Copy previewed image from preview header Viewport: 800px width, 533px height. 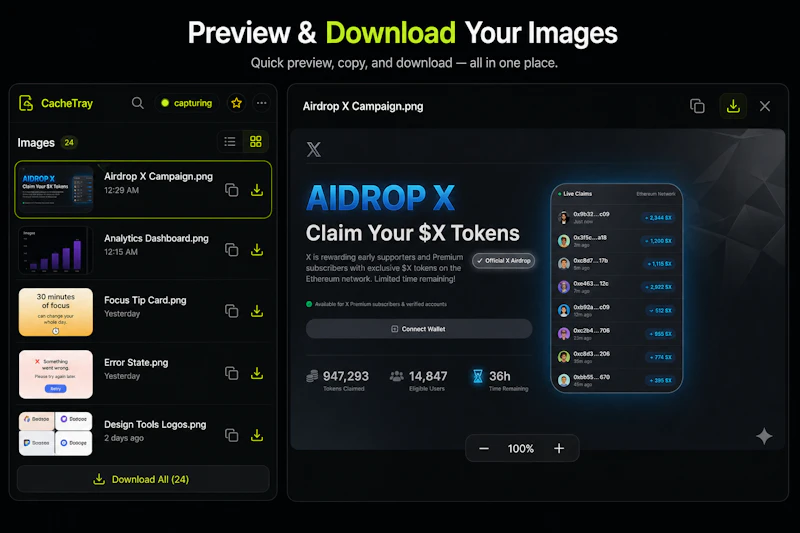pyautogui.click(x=697, y=106)
